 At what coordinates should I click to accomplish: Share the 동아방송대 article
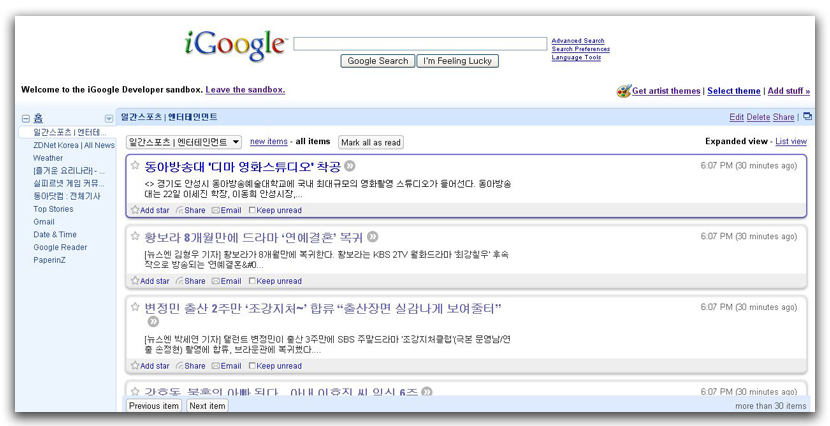click(x=191, y=210)
